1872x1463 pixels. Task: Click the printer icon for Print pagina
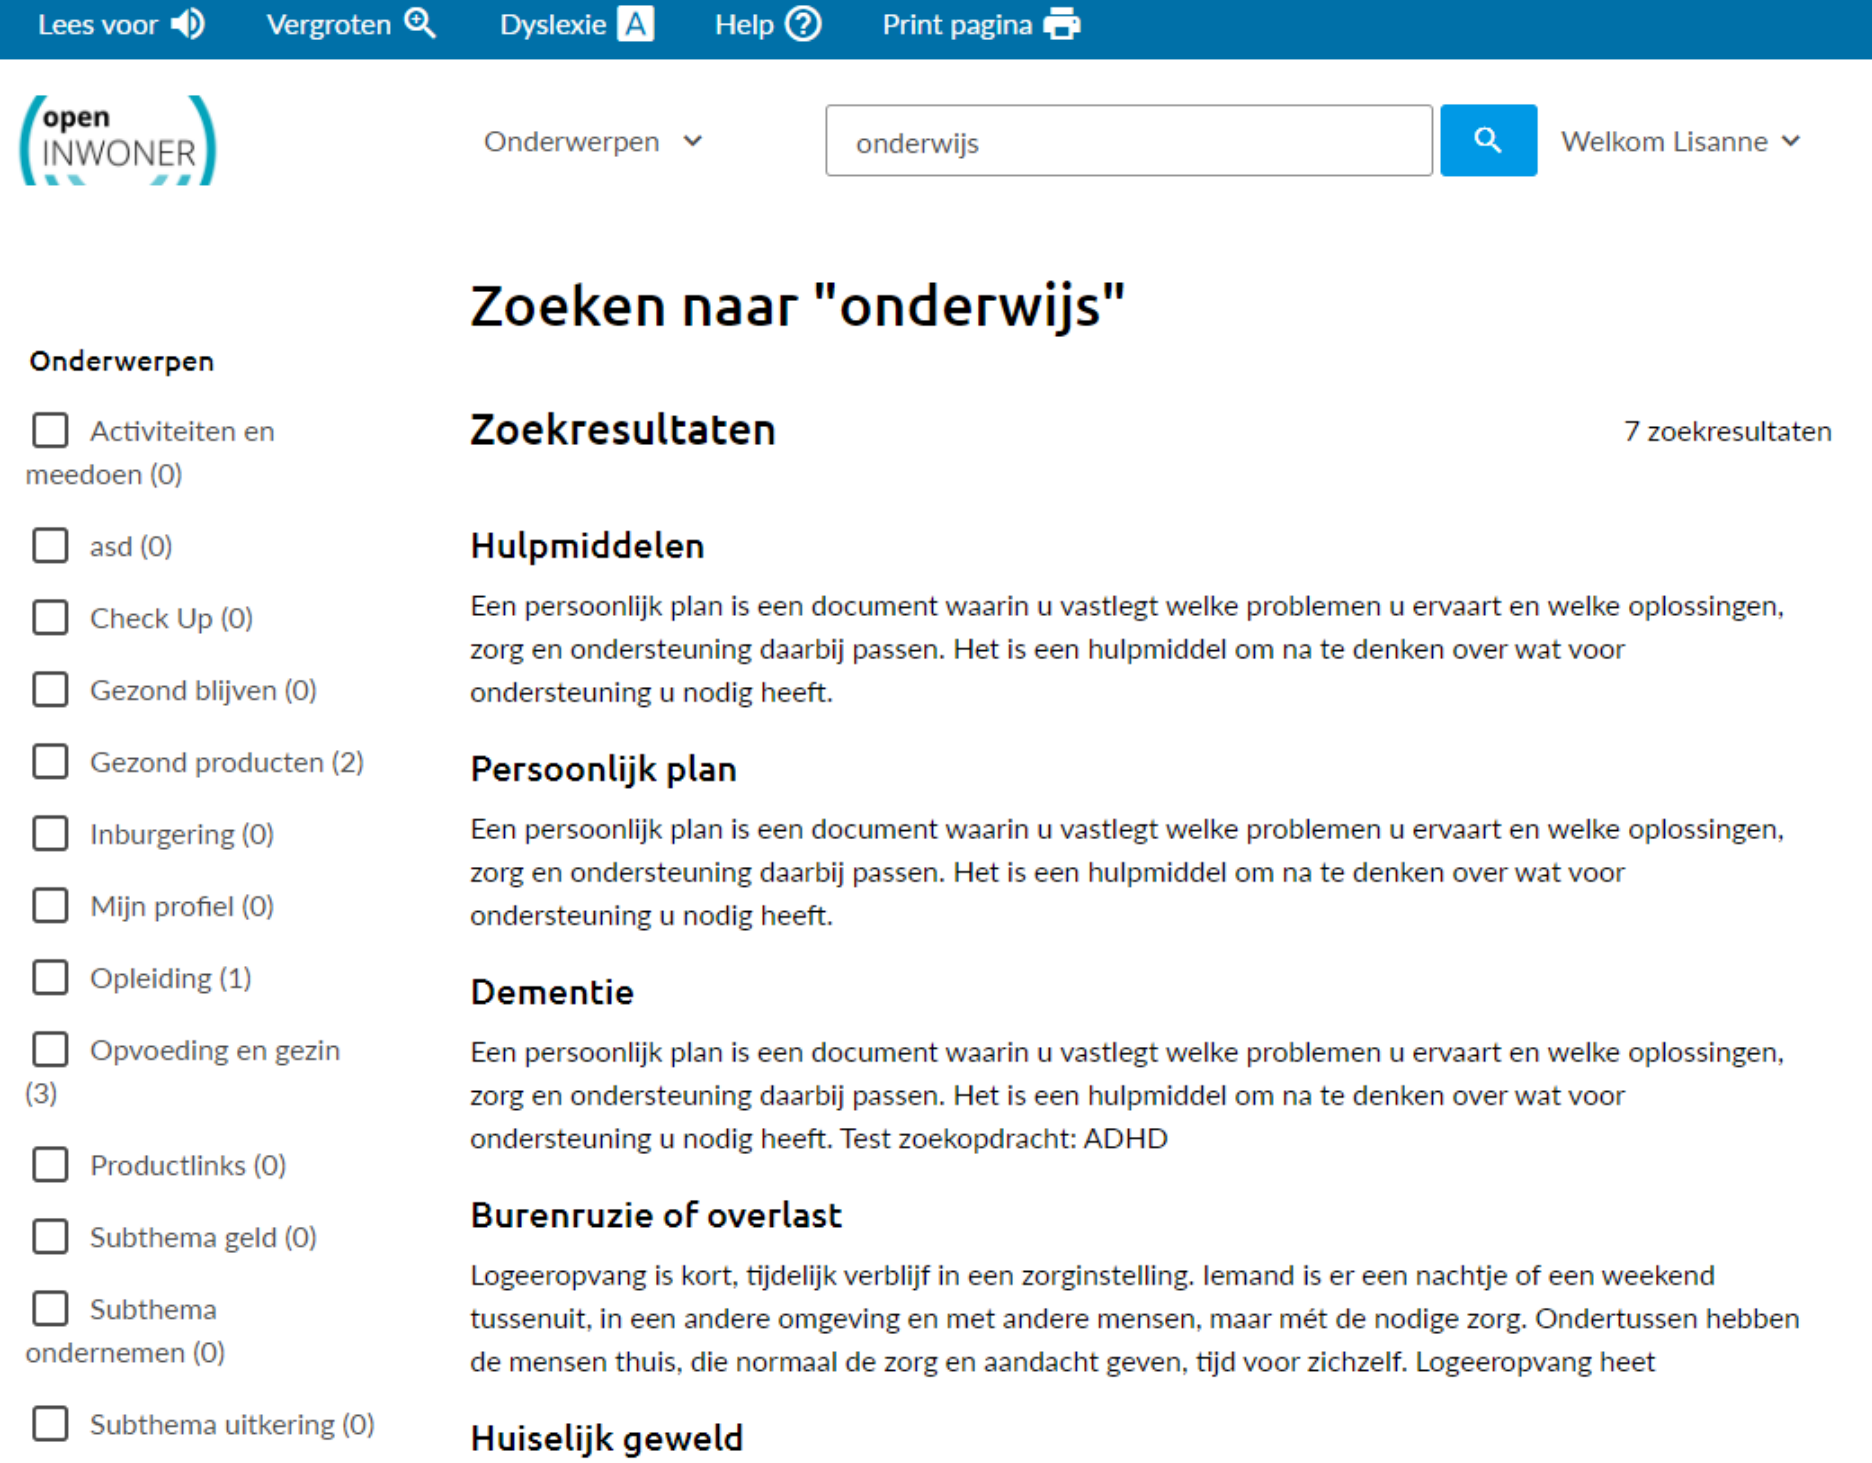pos(1062,24)
